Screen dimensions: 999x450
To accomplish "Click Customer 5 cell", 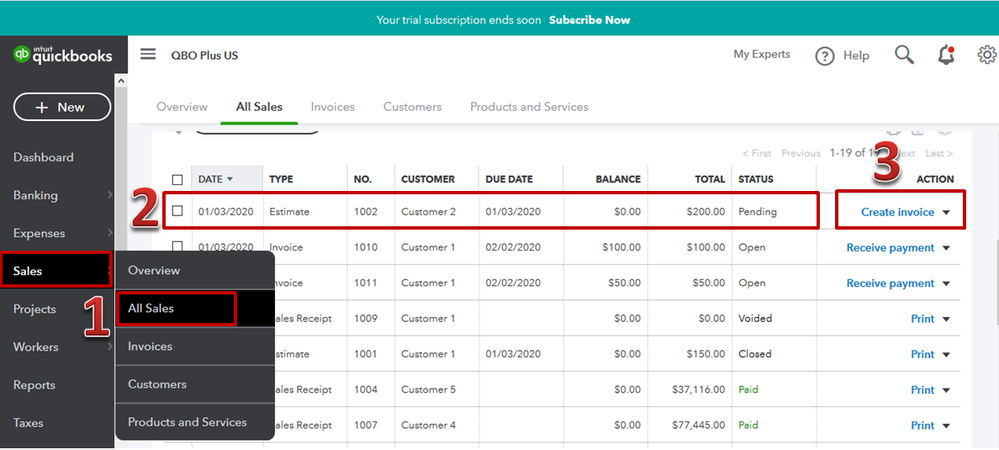I will tap(429, 389).
